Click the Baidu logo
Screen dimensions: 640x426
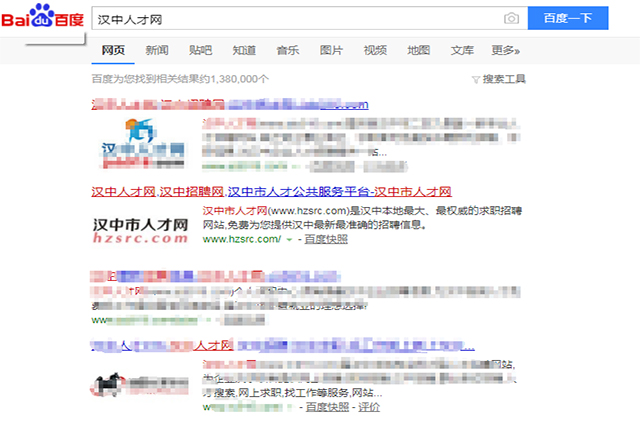pyautogui.click(x=42, y=16)
